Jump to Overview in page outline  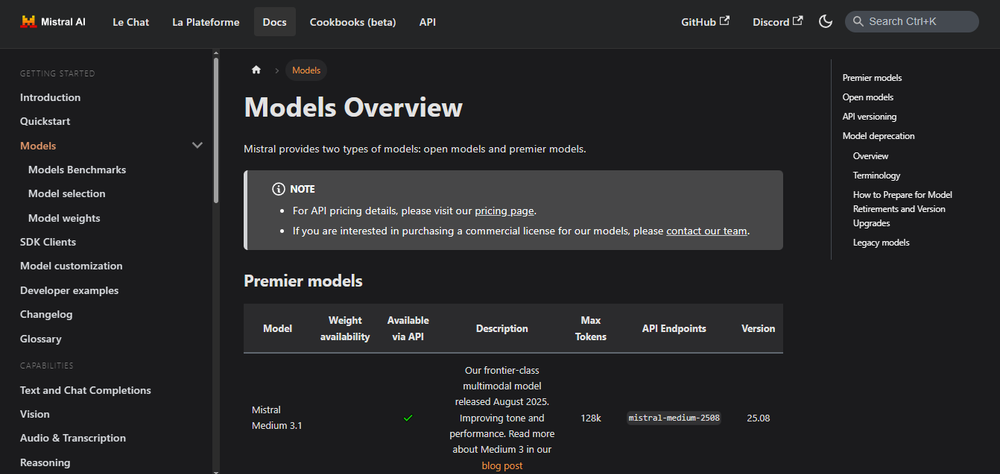tap(871, 156)
